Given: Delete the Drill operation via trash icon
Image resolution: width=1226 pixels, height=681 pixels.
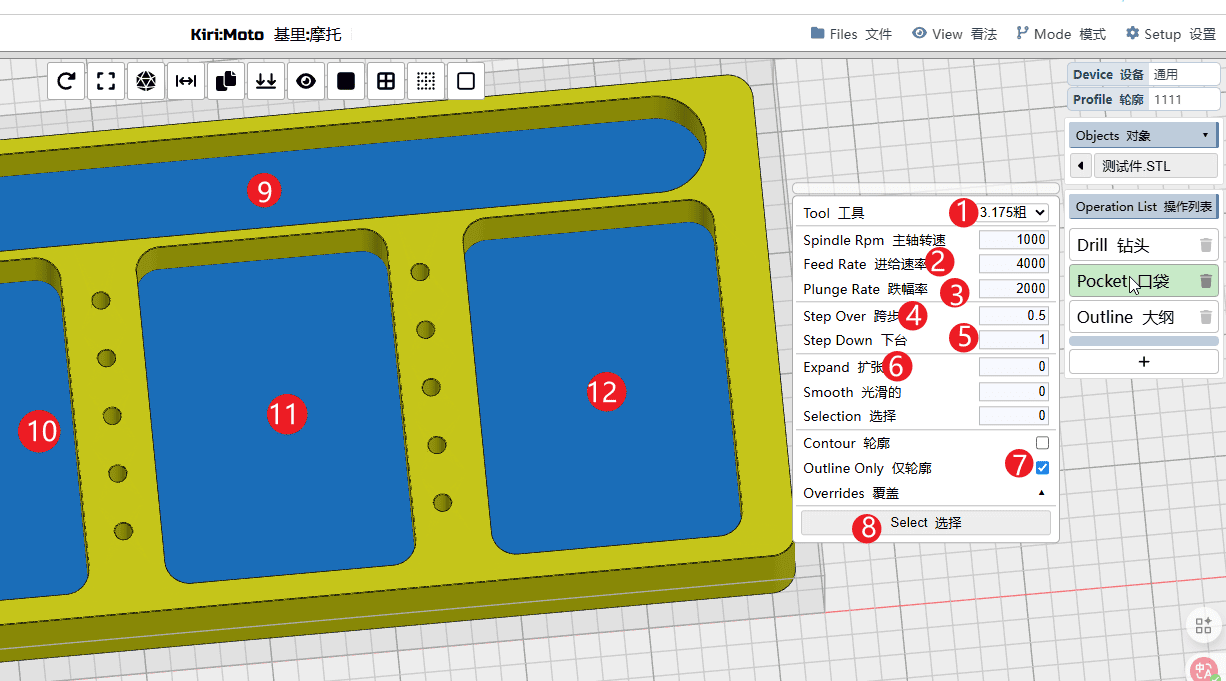Looking at the screenshot, I should pos(1206,245).
